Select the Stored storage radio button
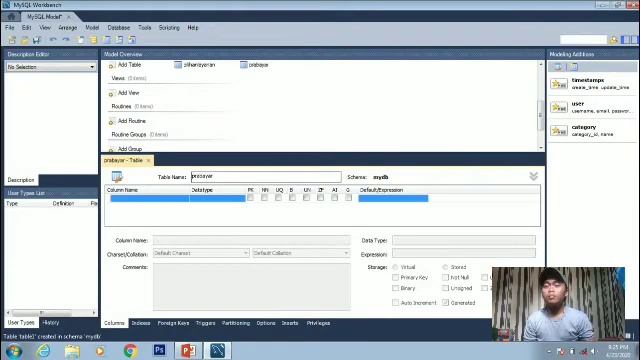 click(445, 267)
